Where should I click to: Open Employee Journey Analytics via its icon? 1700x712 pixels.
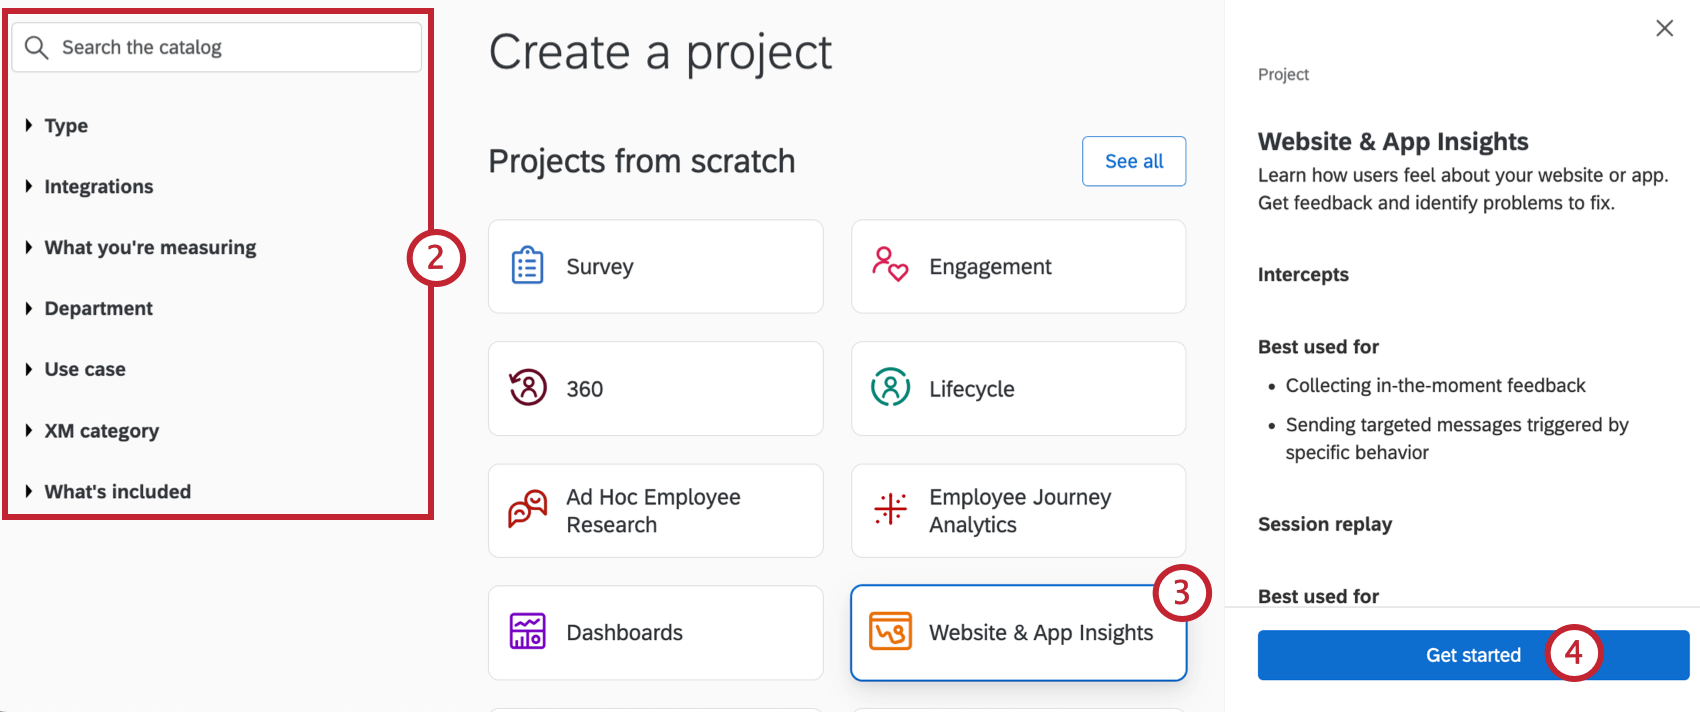(890, 510)
